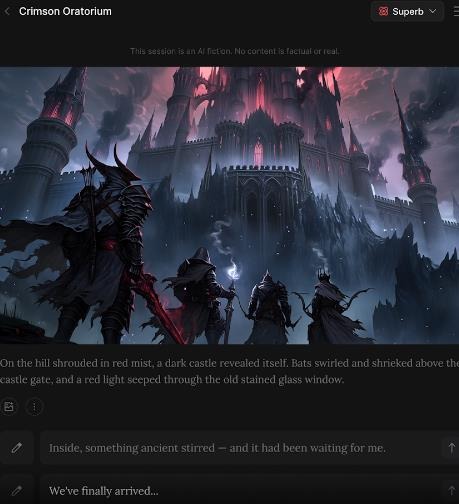This screenshot has width=459, height=504.
Task: Open the dark castle scene illustration
Action: [229, 205]
